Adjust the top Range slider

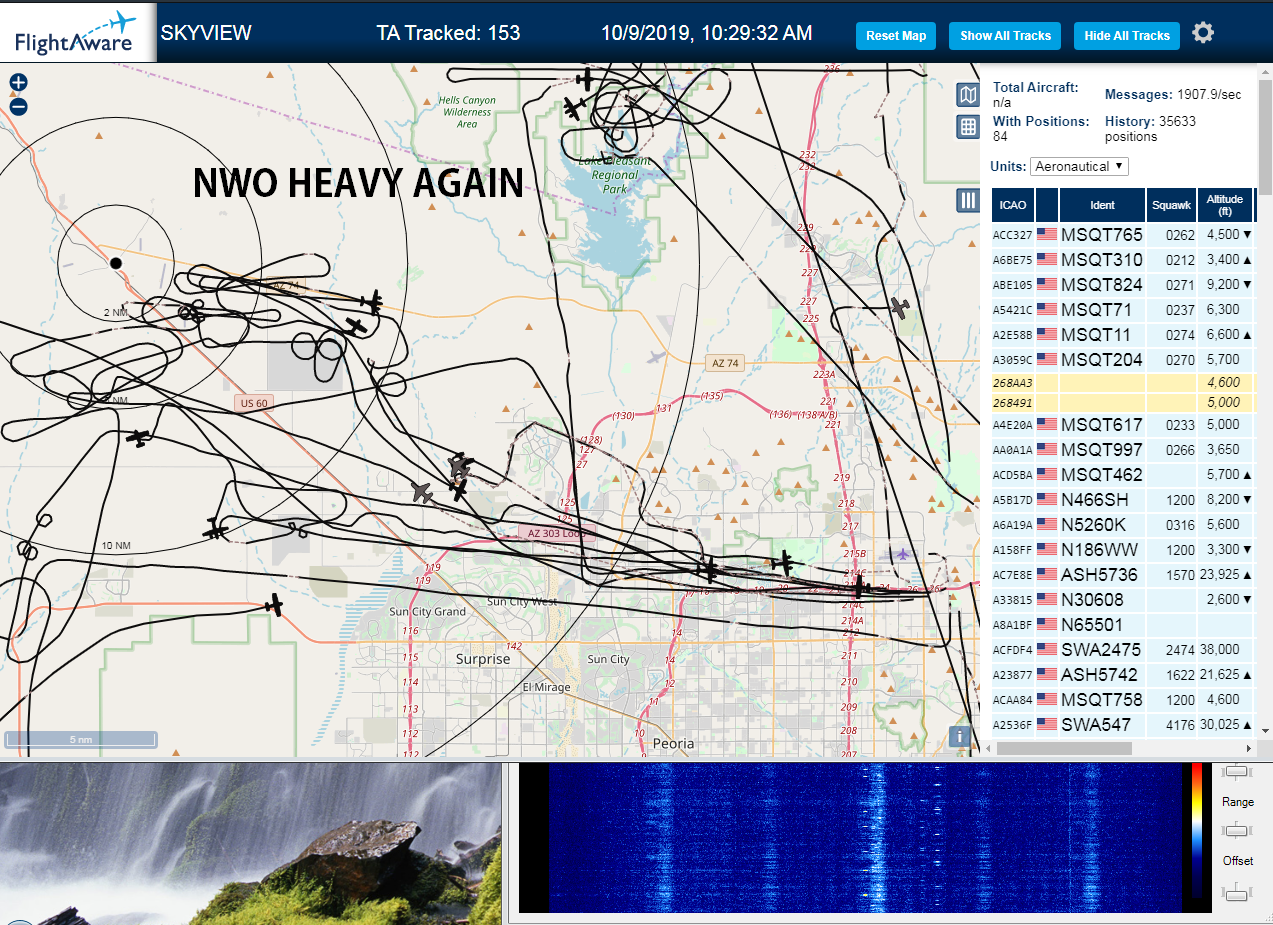pyautogui.click(x=1237, y=771)
